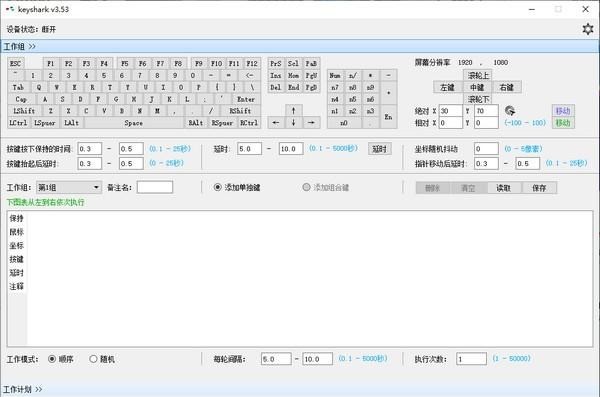The width and height of the screenshot is (600, 397).
Task: Click the relative 移动 button
Action: coord(563,123)
